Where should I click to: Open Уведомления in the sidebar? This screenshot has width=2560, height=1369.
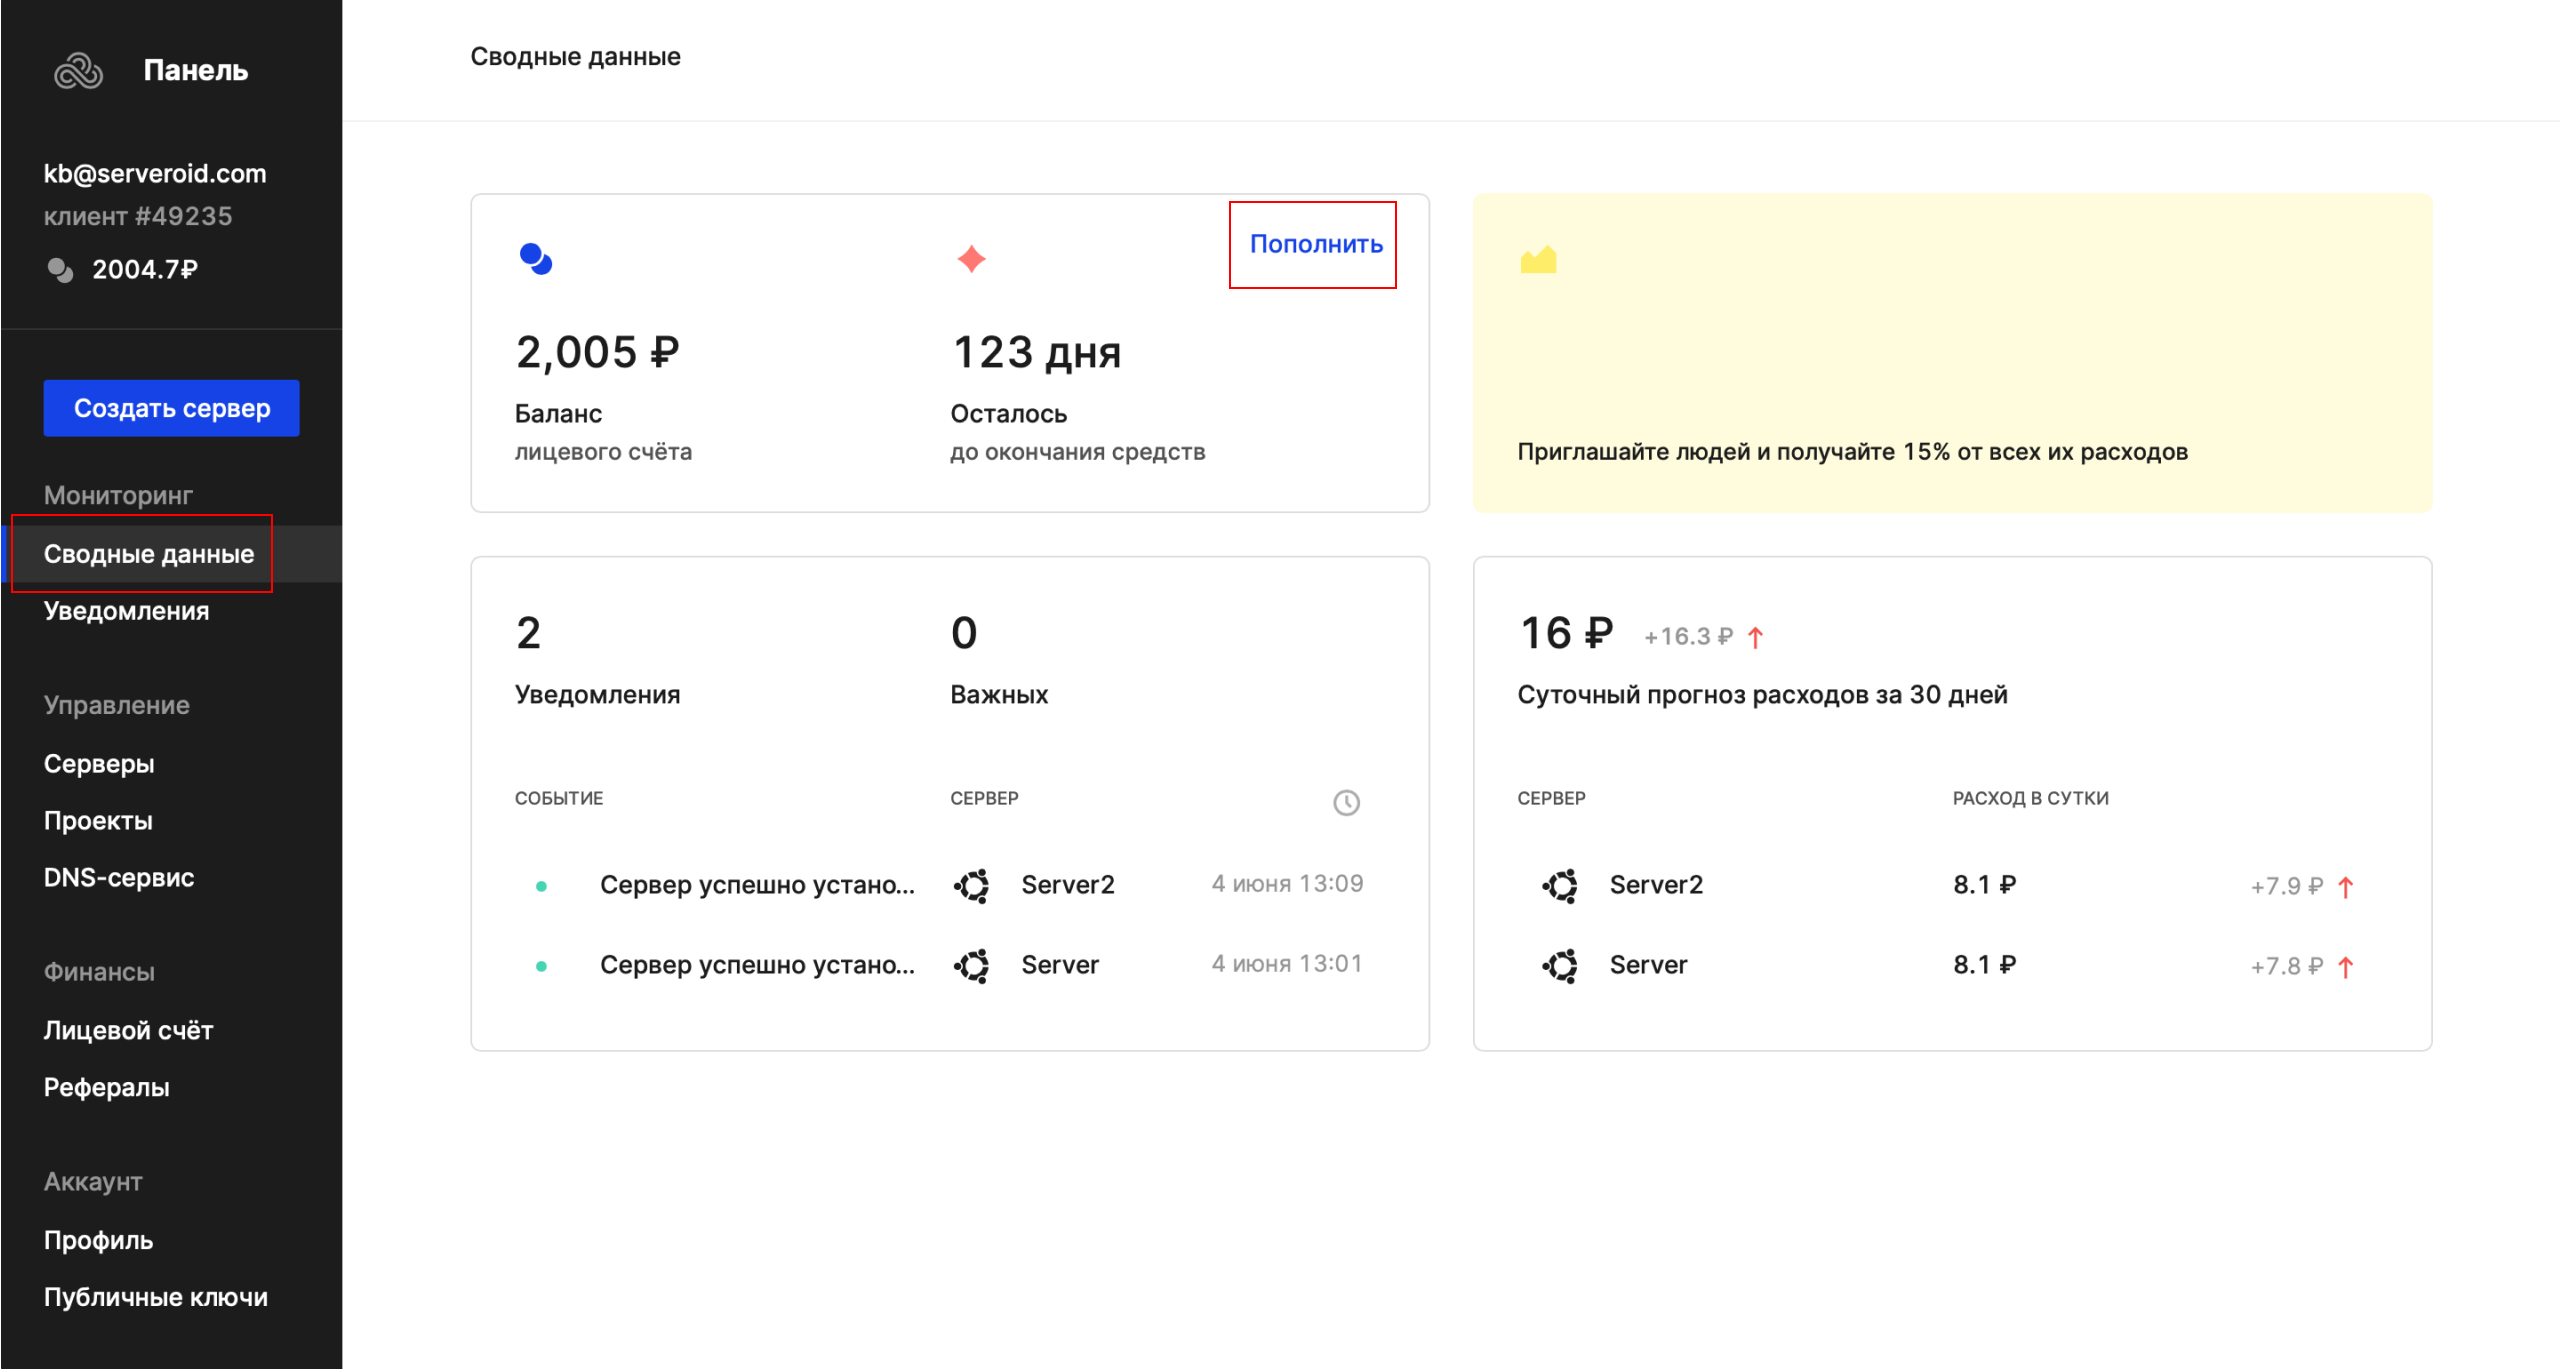(x=126, y=611)
